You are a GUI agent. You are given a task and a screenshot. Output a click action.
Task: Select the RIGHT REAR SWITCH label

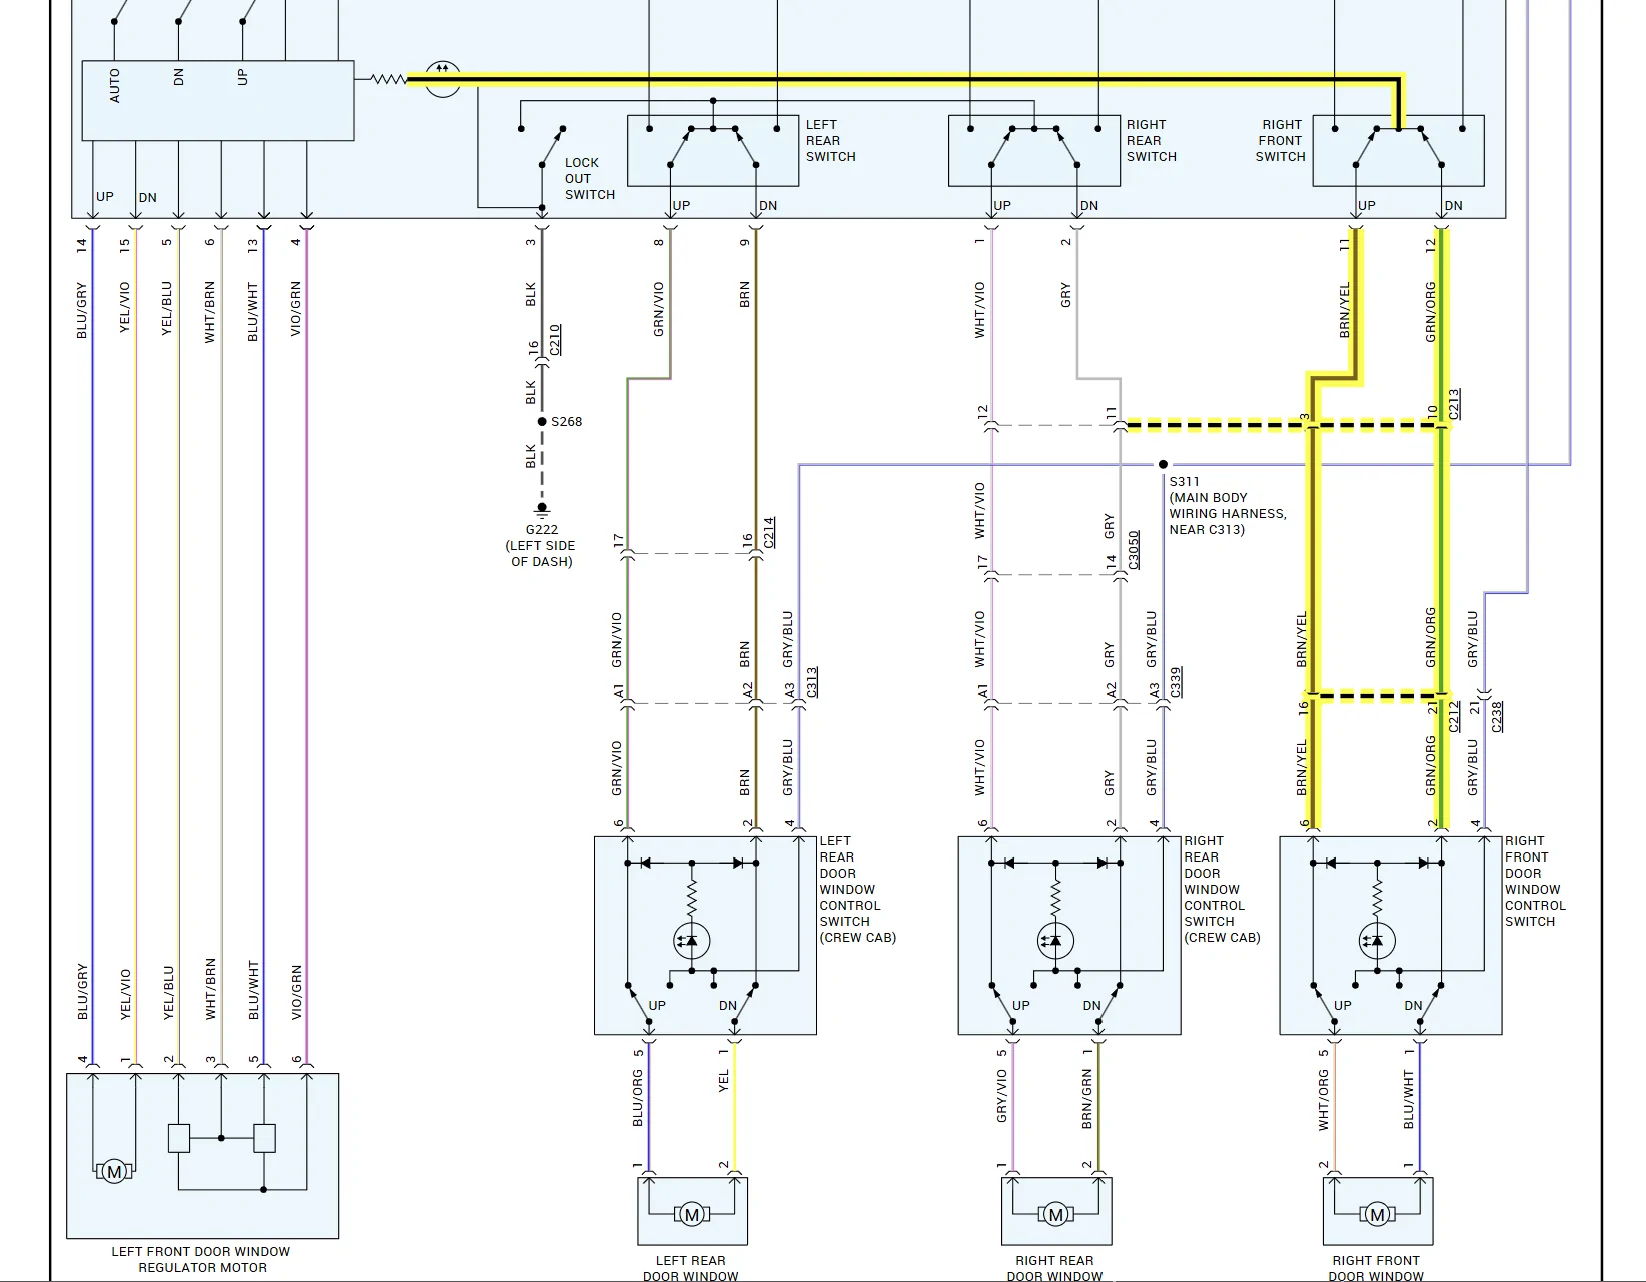tap(1151, 140)
